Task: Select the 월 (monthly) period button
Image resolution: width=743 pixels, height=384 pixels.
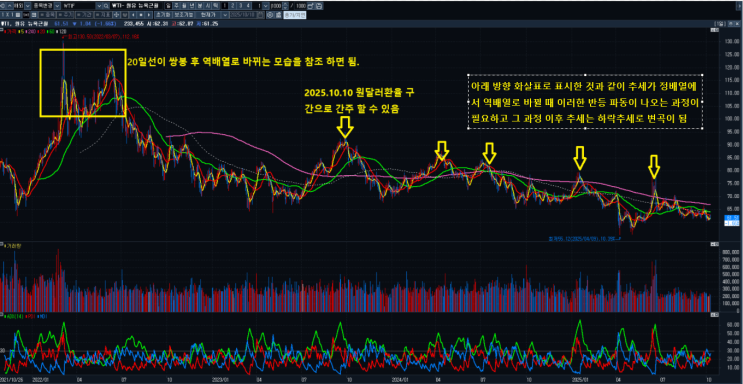Action: (184, 6)
